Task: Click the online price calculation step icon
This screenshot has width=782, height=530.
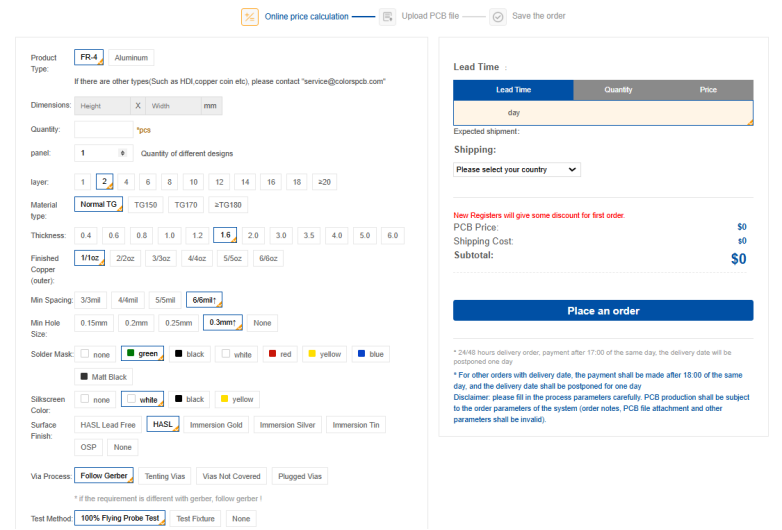Action: 250,17
